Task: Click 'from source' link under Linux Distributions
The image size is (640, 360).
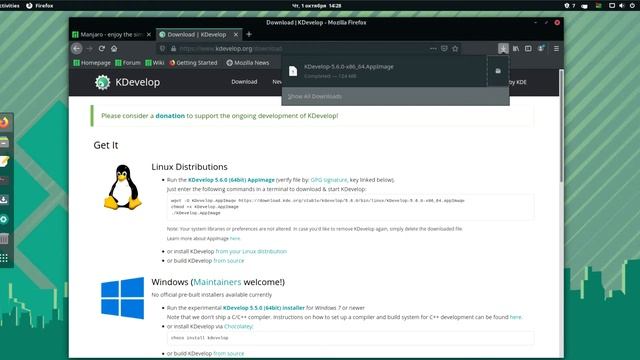Action: point(229,260)
